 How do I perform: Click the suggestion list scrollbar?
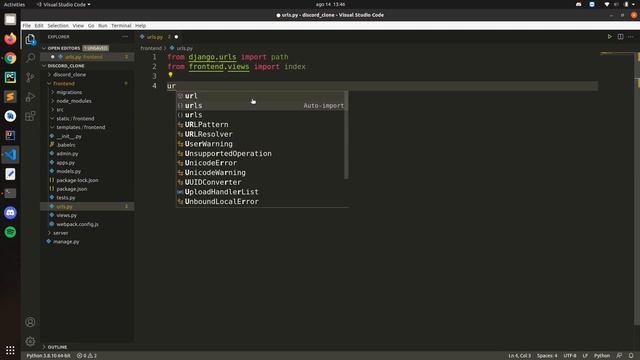(x=347, y=135)
